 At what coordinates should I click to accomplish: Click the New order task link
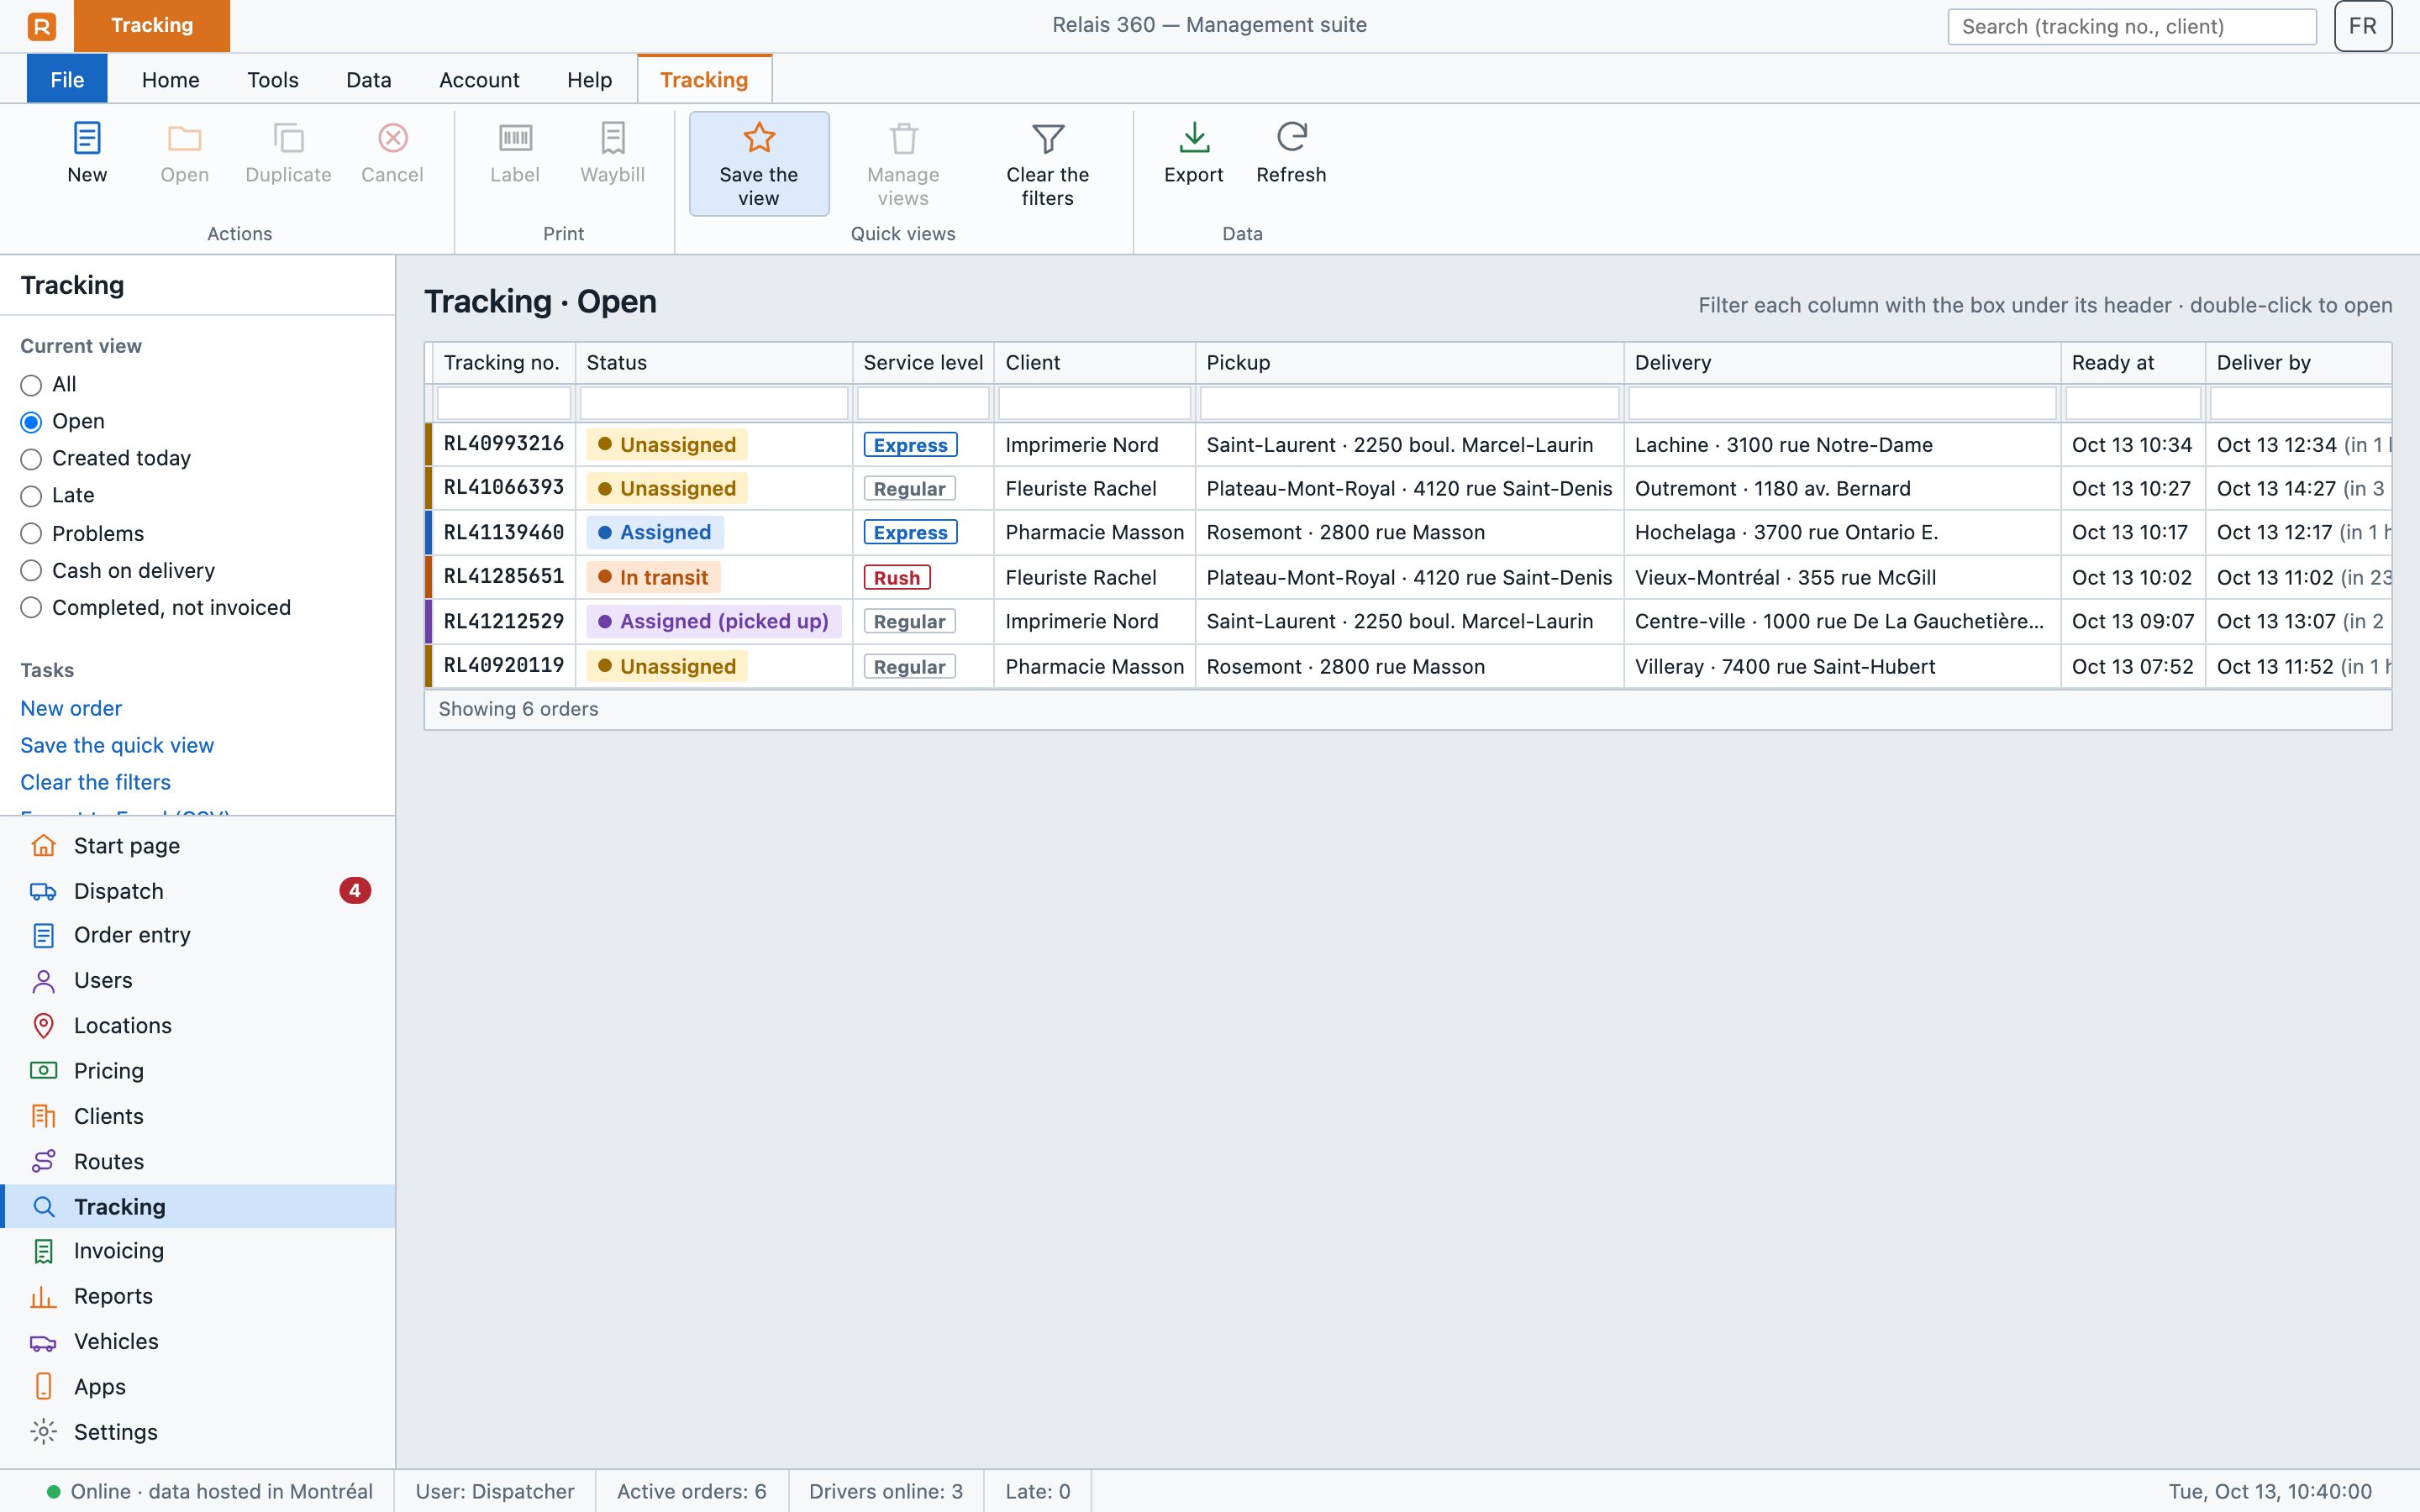pos(71,708)
